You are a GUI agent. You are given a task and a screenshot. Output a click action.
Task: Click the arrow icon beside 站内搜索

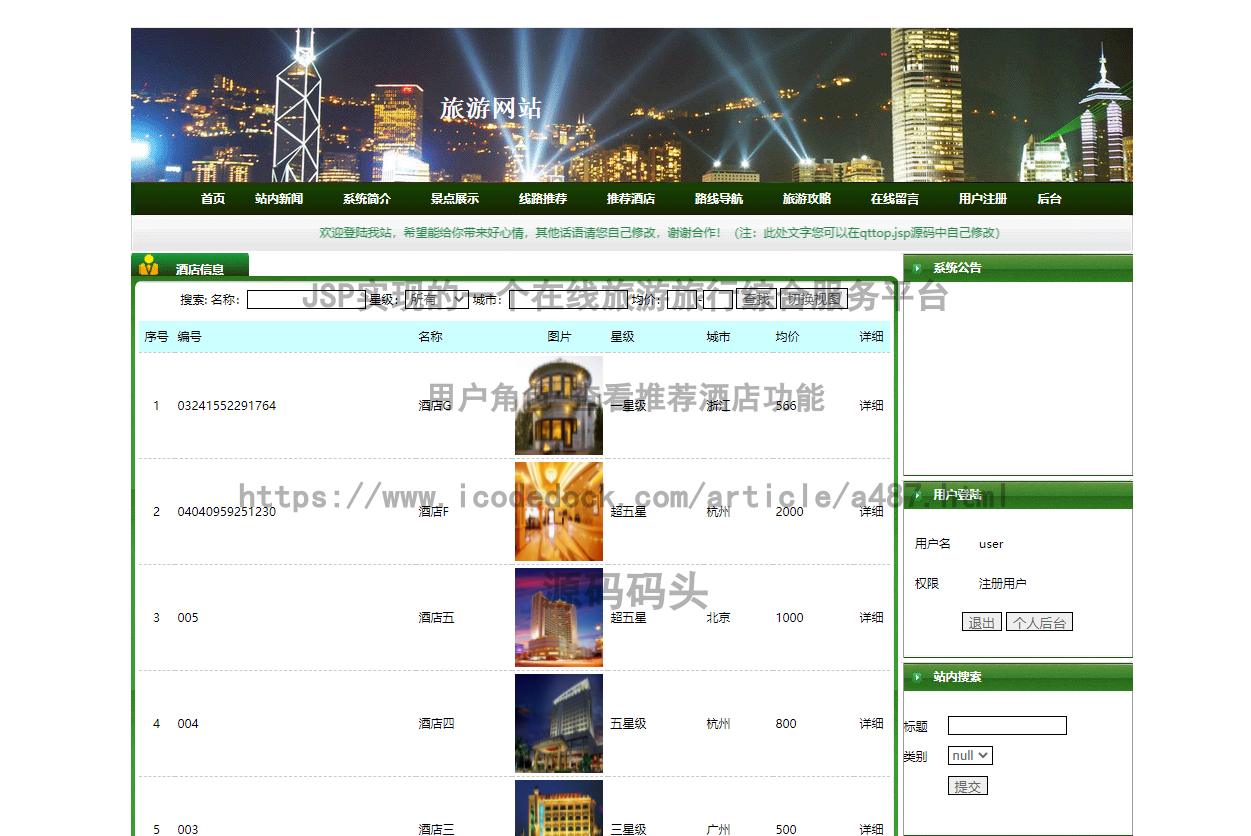pos(917,677)
